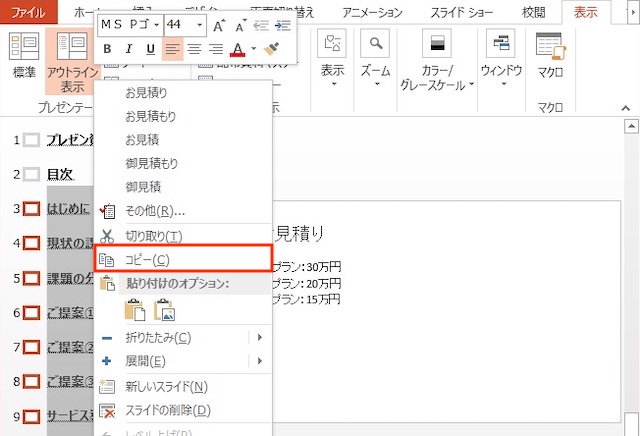640x436 pixels.
Task: Toggle Underline in the mini toolbar
Action: click(x=151, y=49)
